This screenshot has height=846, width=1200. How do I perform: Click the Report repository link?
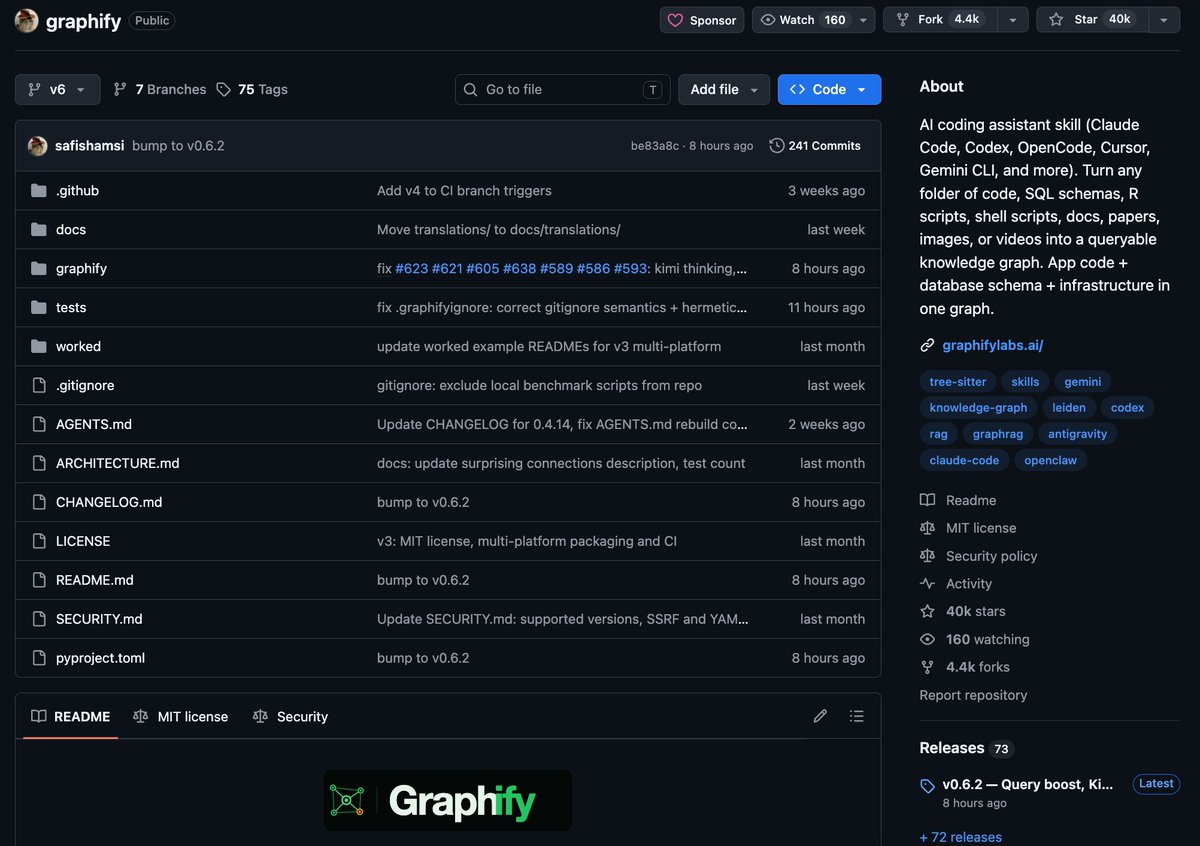[973, 695]
